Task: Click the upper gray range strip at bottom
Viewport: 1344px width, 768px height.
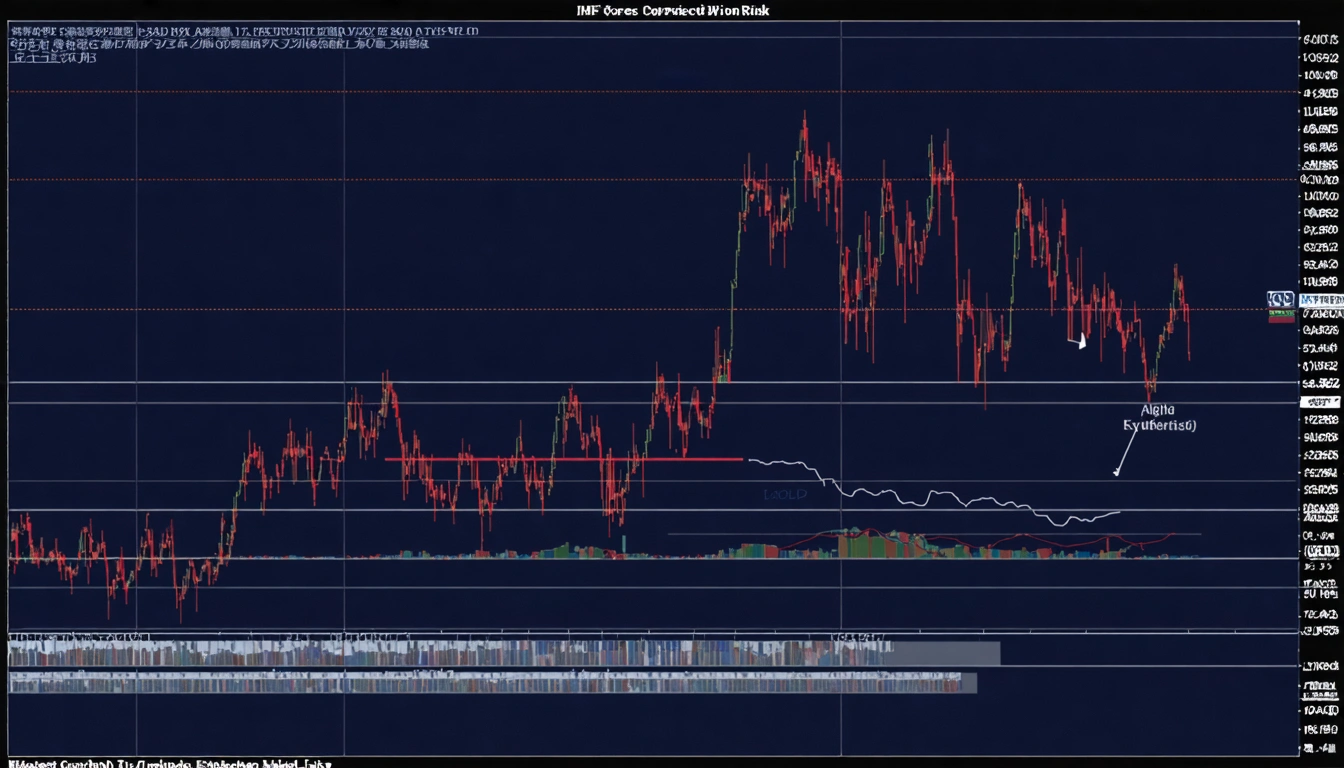Action: [x=500, y=654]
